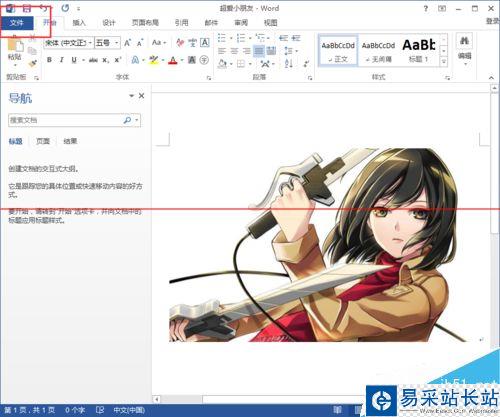Switch to the 设计 (Design) tab
This screenshot has width=500, height=417.
[109, 23]
